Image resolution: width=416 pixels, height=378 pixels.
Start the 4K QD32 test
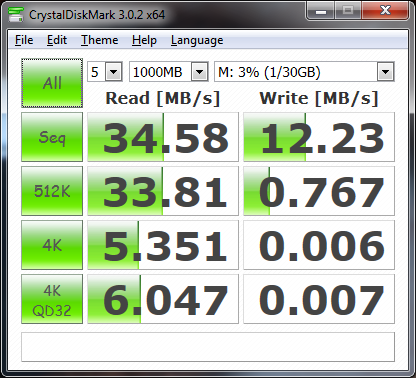[x=52, y=299]
